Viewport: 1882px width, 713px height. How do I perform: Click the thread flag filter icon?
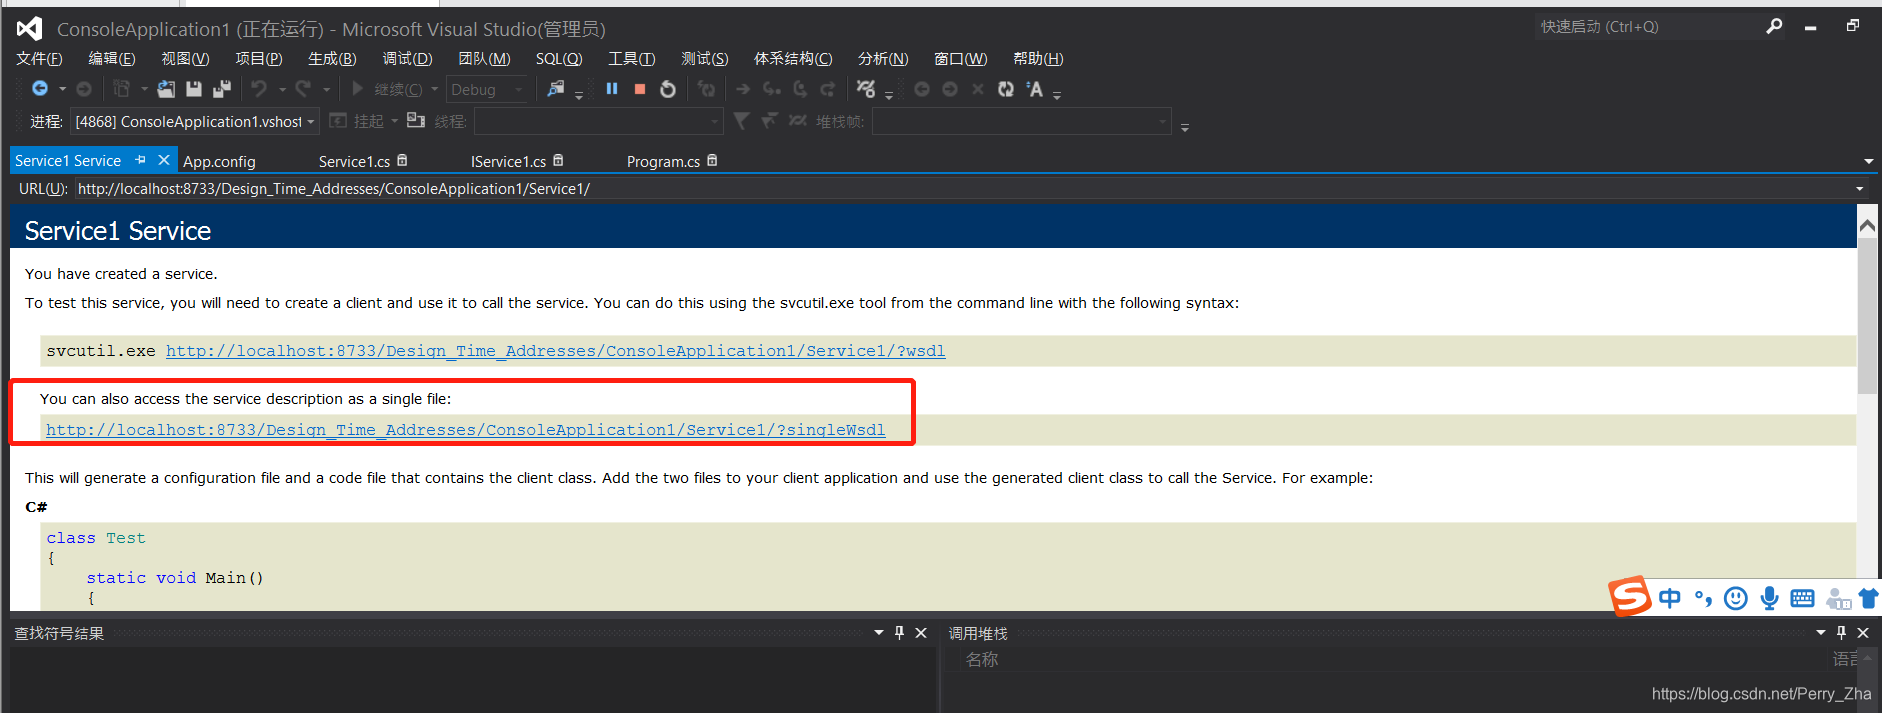(x=741, y=121)
